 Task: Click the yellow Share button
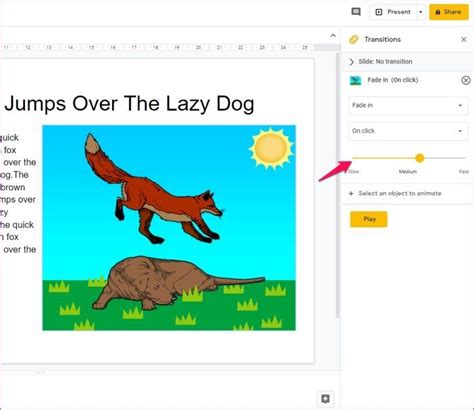coord(449,12)
